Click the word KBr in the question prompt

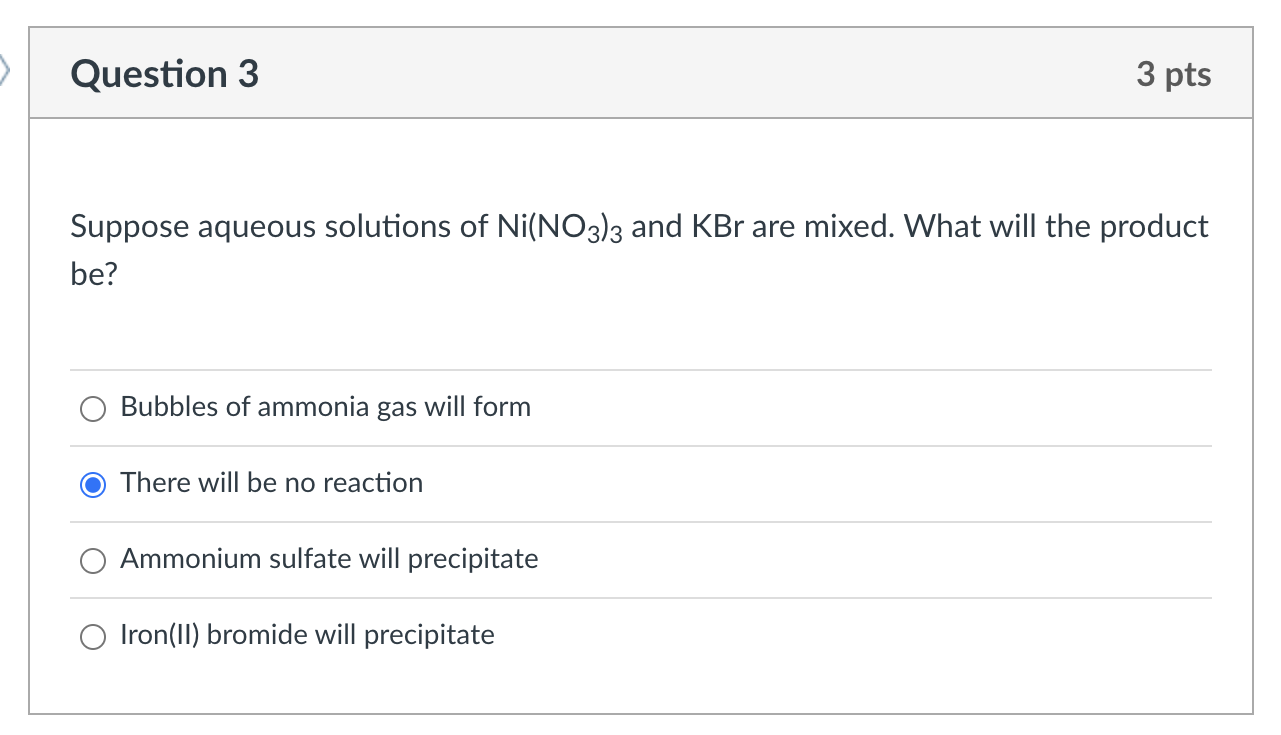[x=717, y=227]
